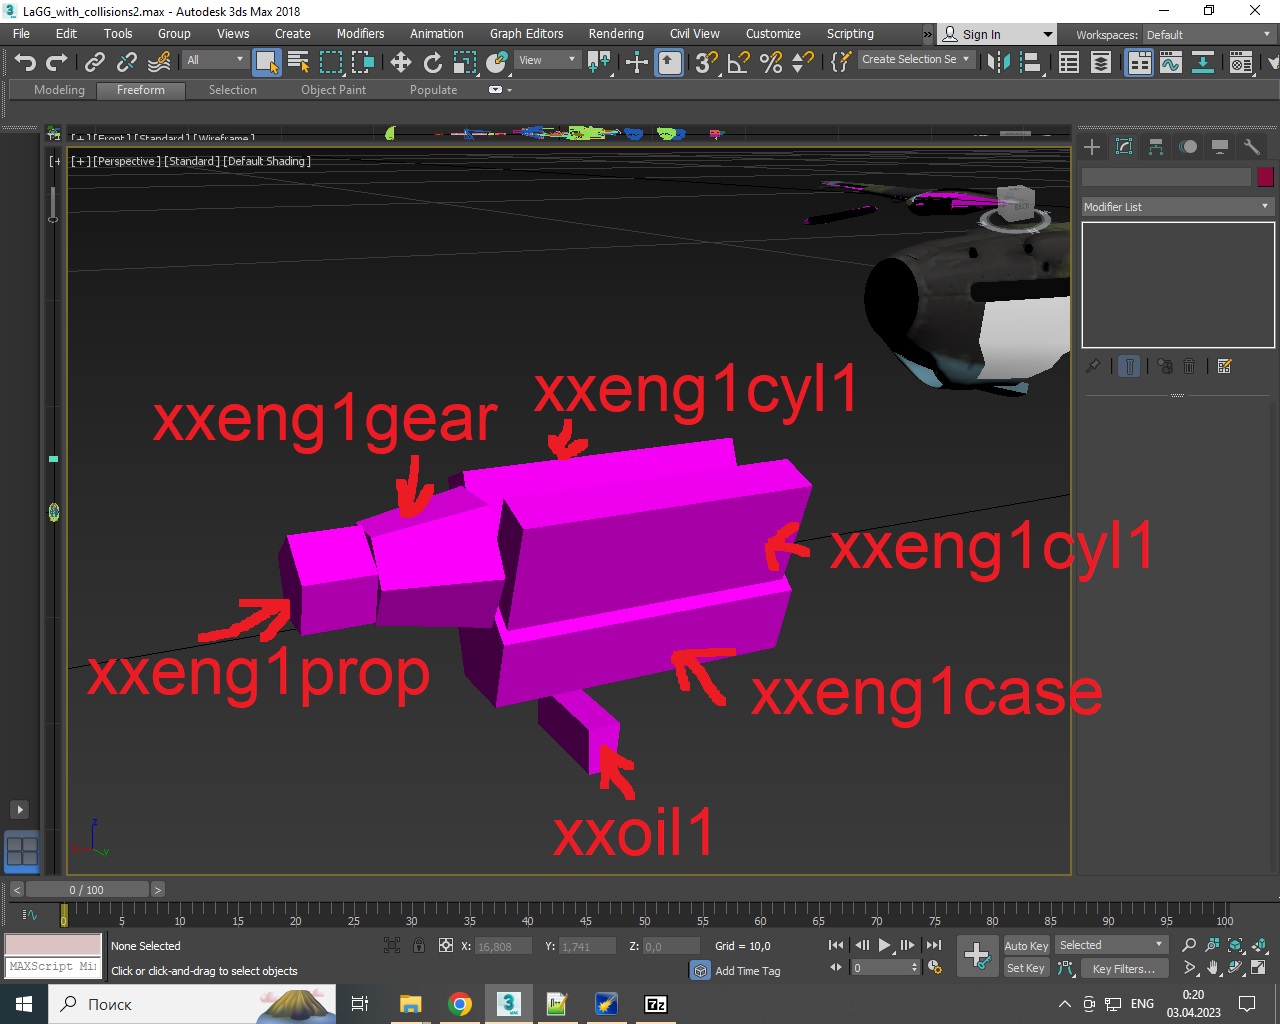The image size is (1280, 1024).
Task: Remove modifier from the stack
Action: (x=1189, y=366)
